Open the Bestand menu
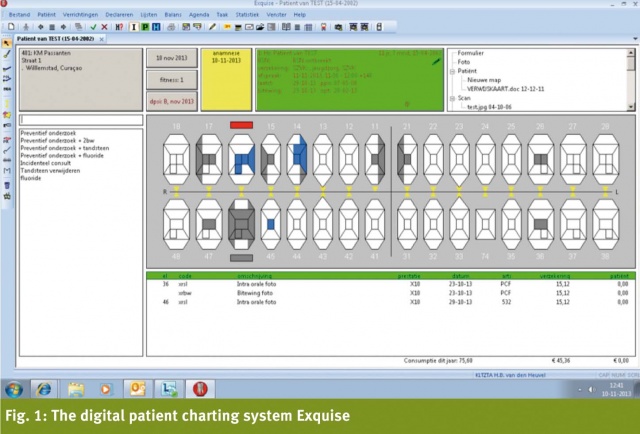This screenshot has width=640, height=434. click(19, 15)
